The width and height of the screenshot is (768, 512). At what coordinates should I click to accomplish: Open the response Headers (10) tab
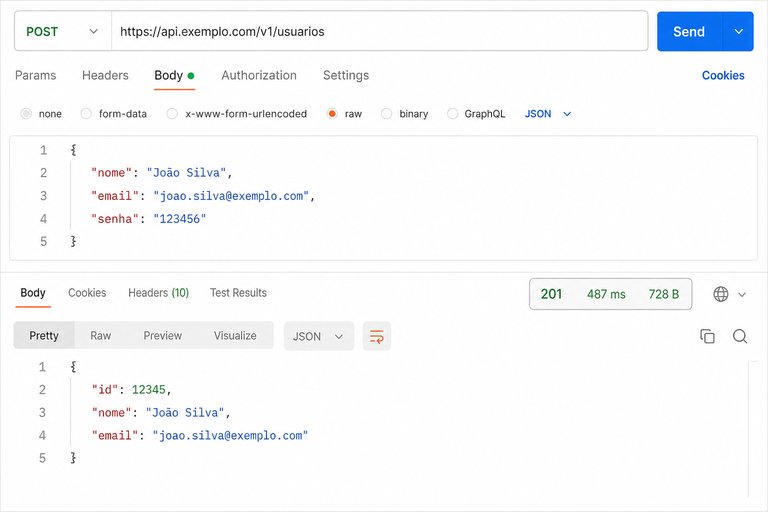click(x=158, y=293)
